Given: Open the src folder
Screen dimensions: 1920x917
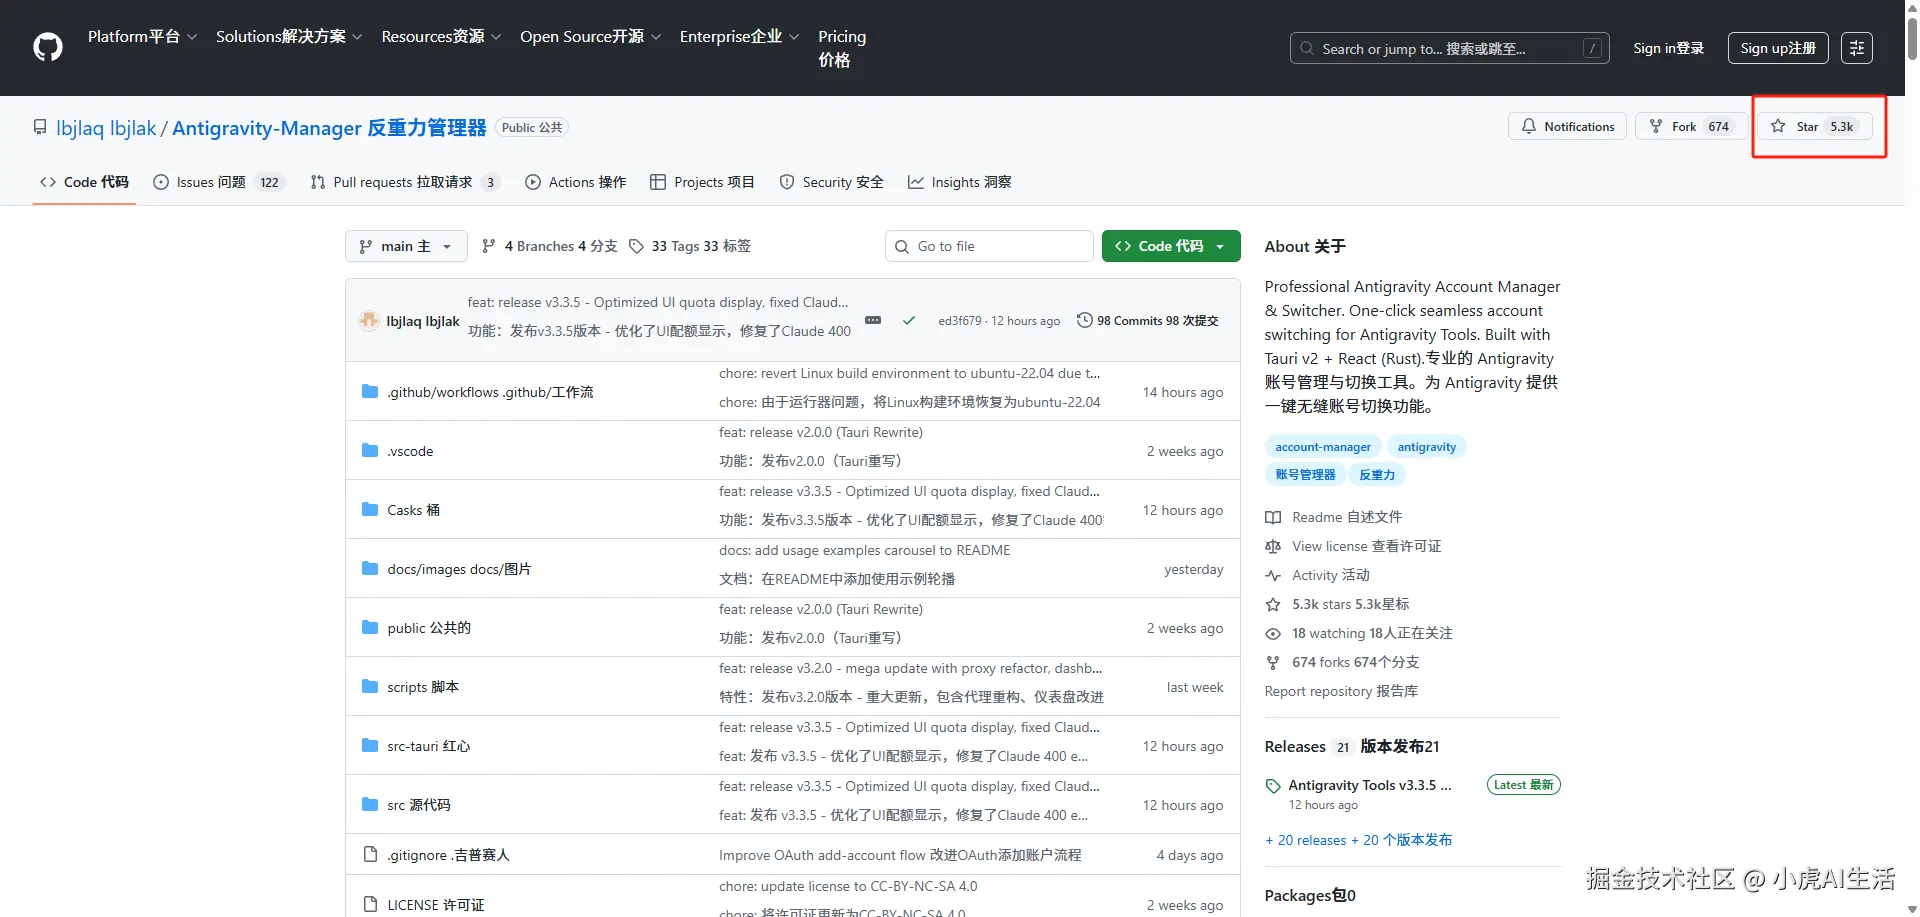Looking at the screenshot, I should pos(419,804).
